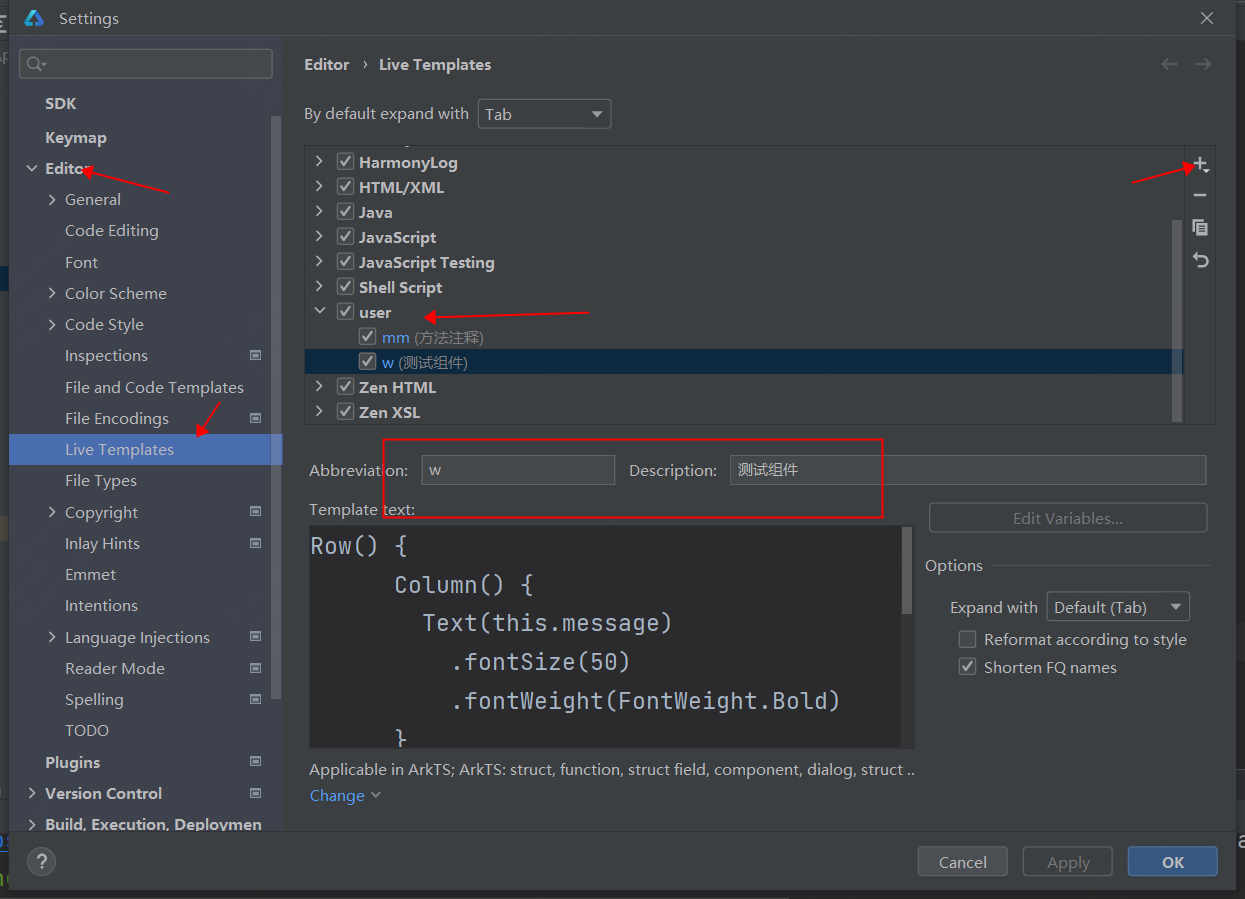Click the help question mark icon
The width and height of the screenshot is (1245, 899).
pos(41,861)
